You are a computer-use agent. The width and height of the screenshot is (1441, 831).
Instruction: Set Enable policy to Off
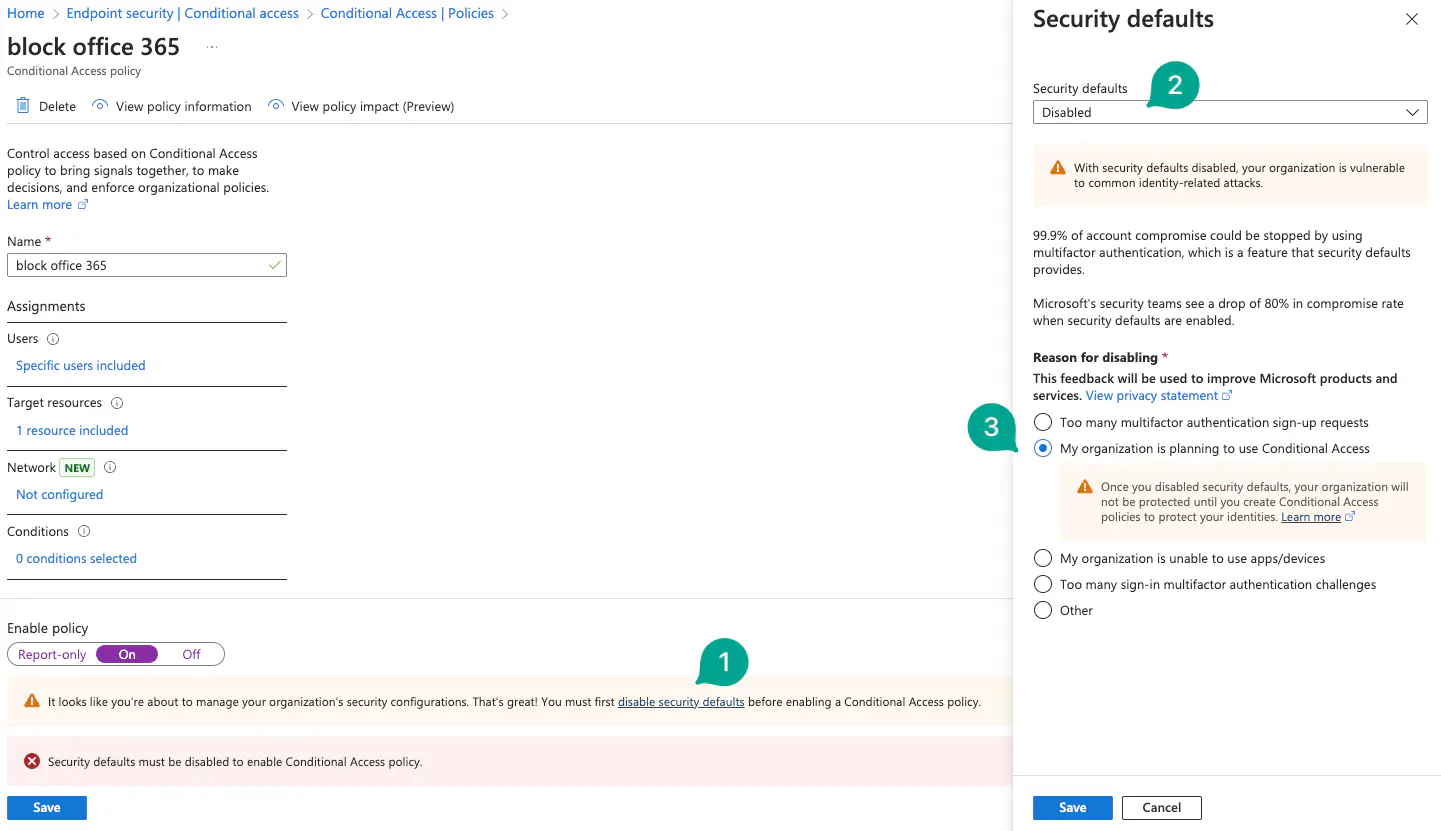coord(191,654)
